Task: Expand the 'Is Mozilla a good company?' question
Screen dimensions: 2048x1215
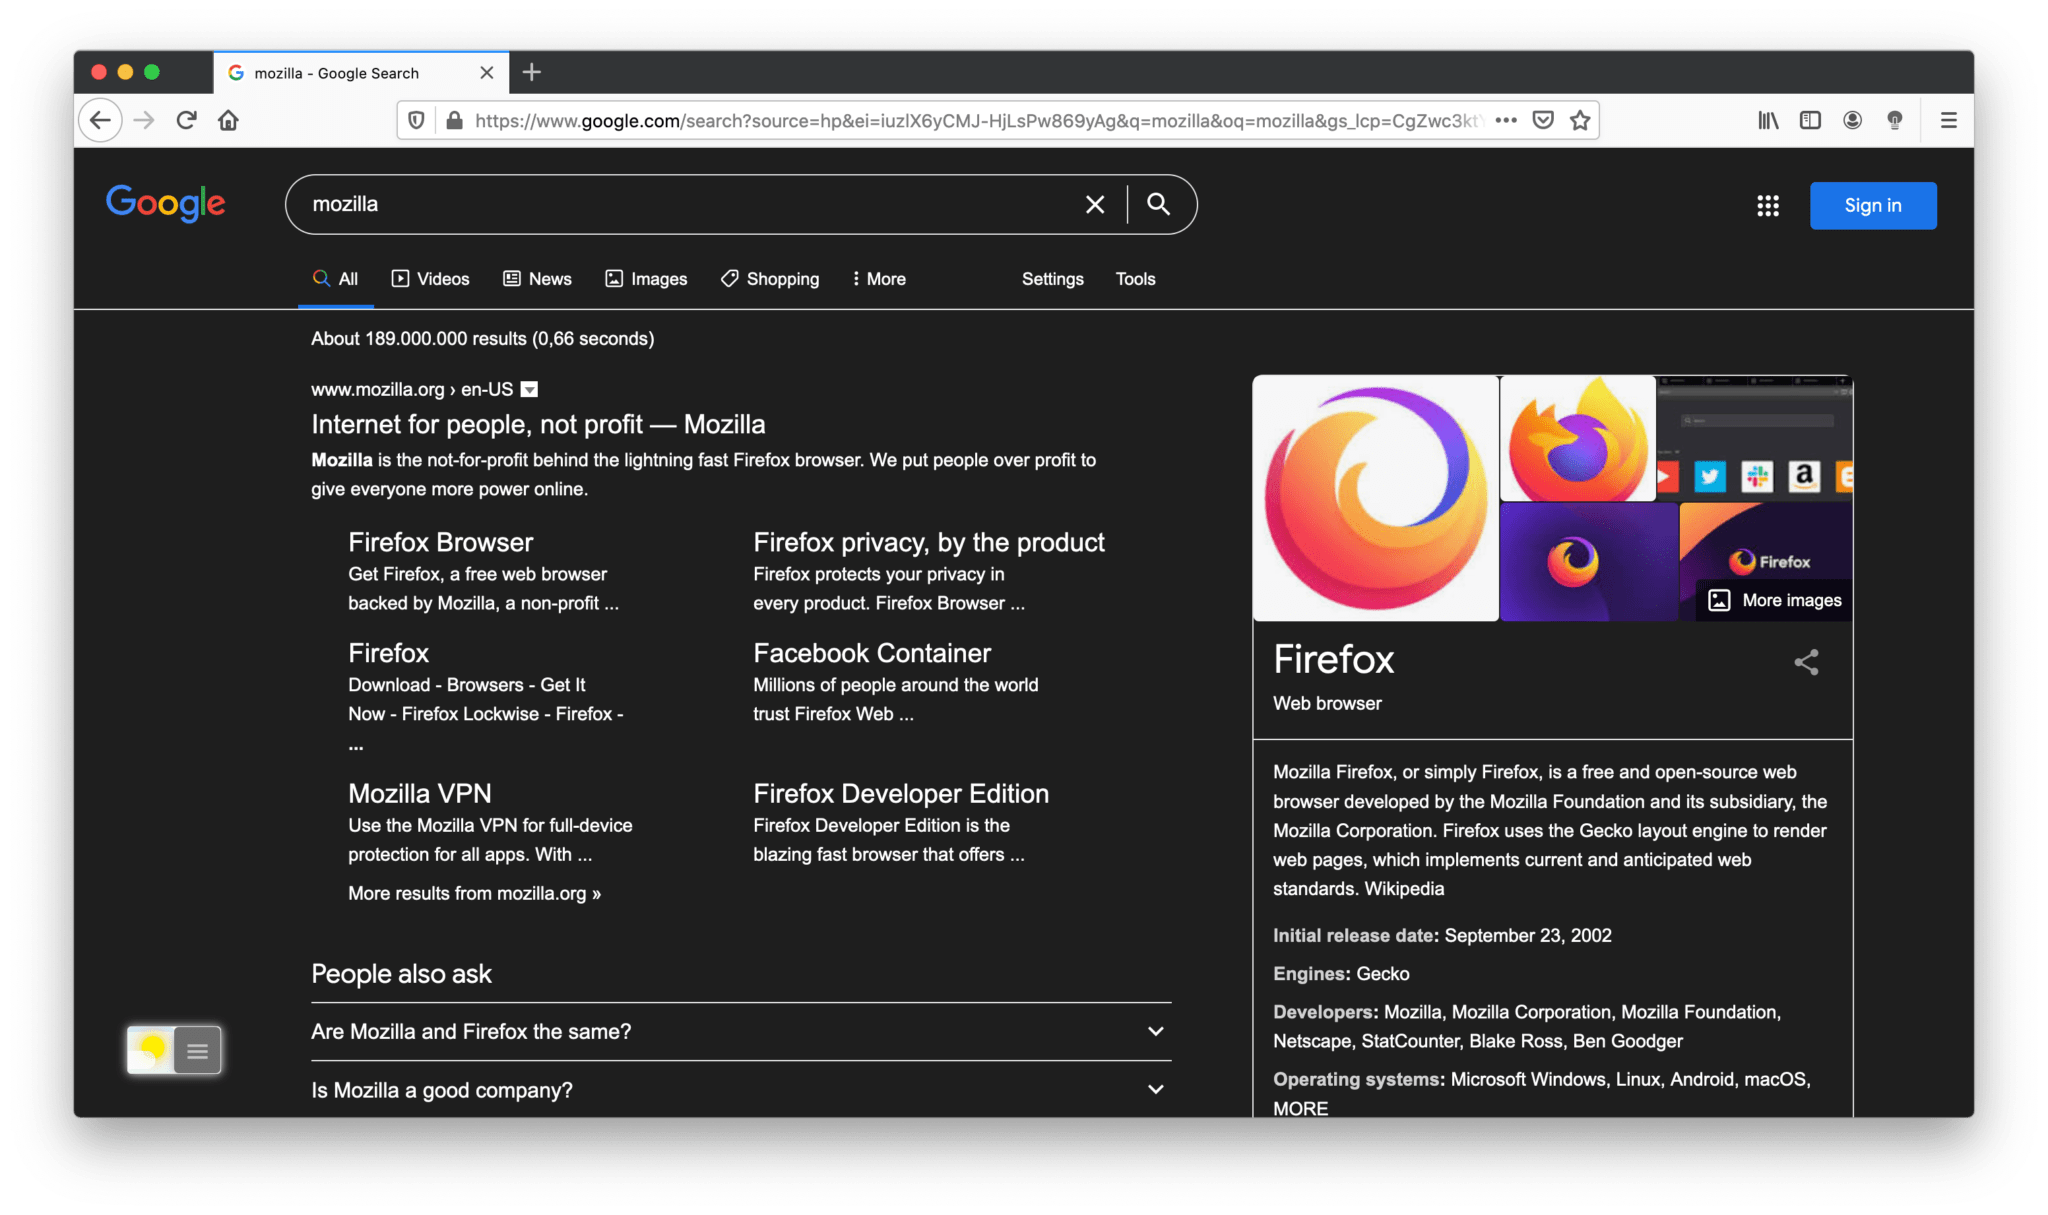Action: (738, 1089)
